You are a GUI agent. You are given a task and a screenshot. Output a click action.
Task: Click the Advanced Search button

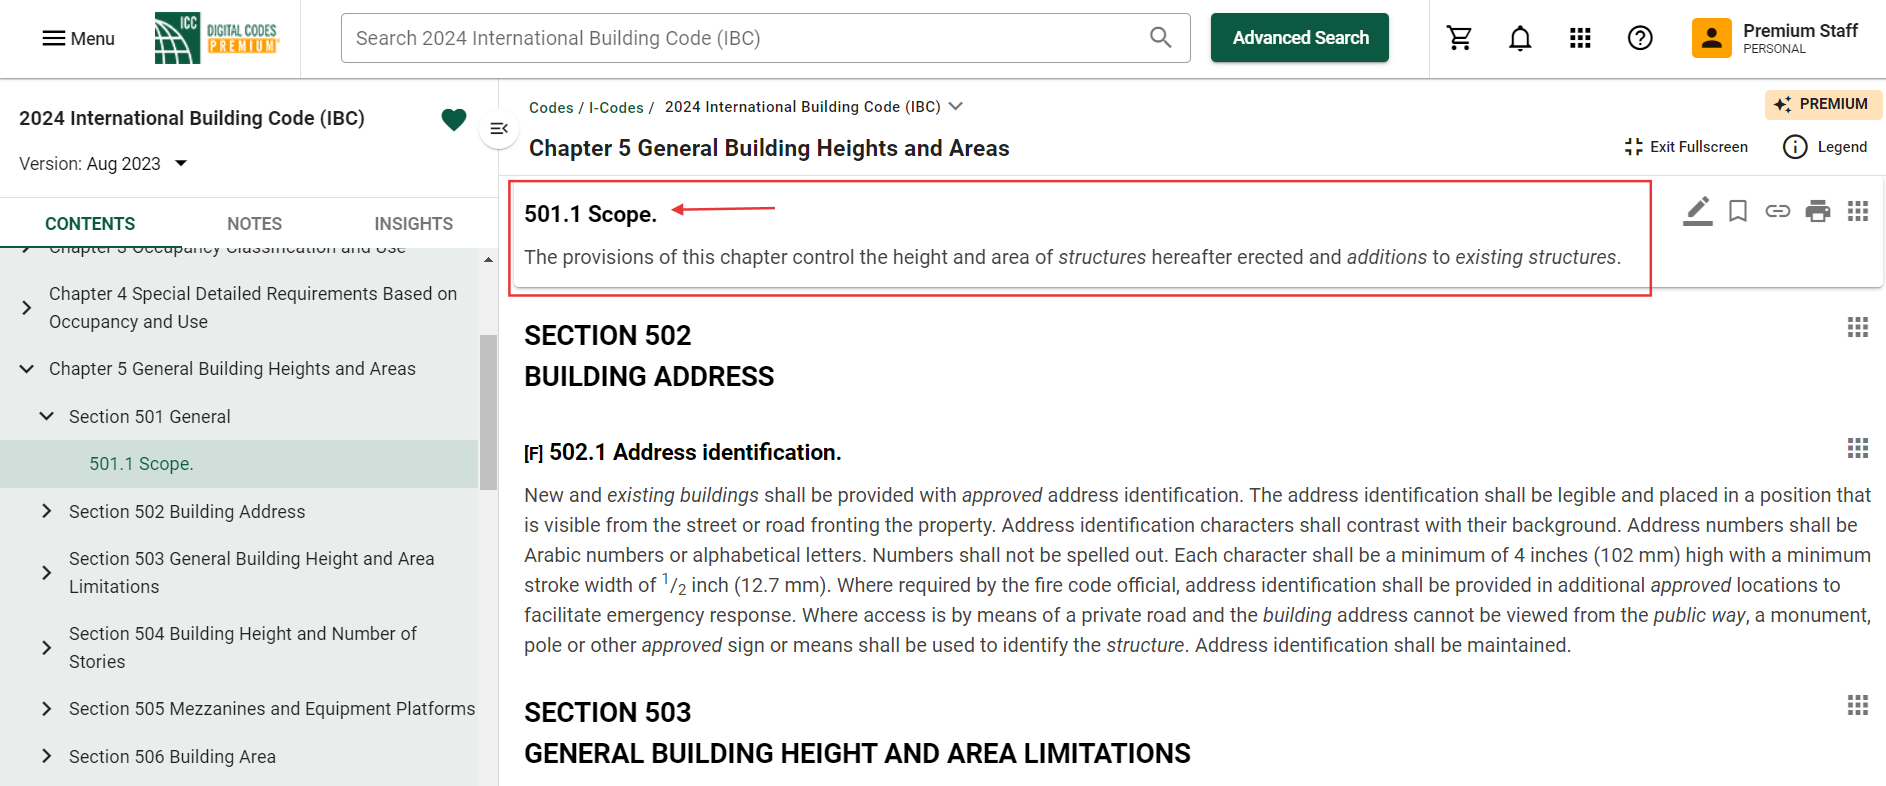tap(1299, 38)
